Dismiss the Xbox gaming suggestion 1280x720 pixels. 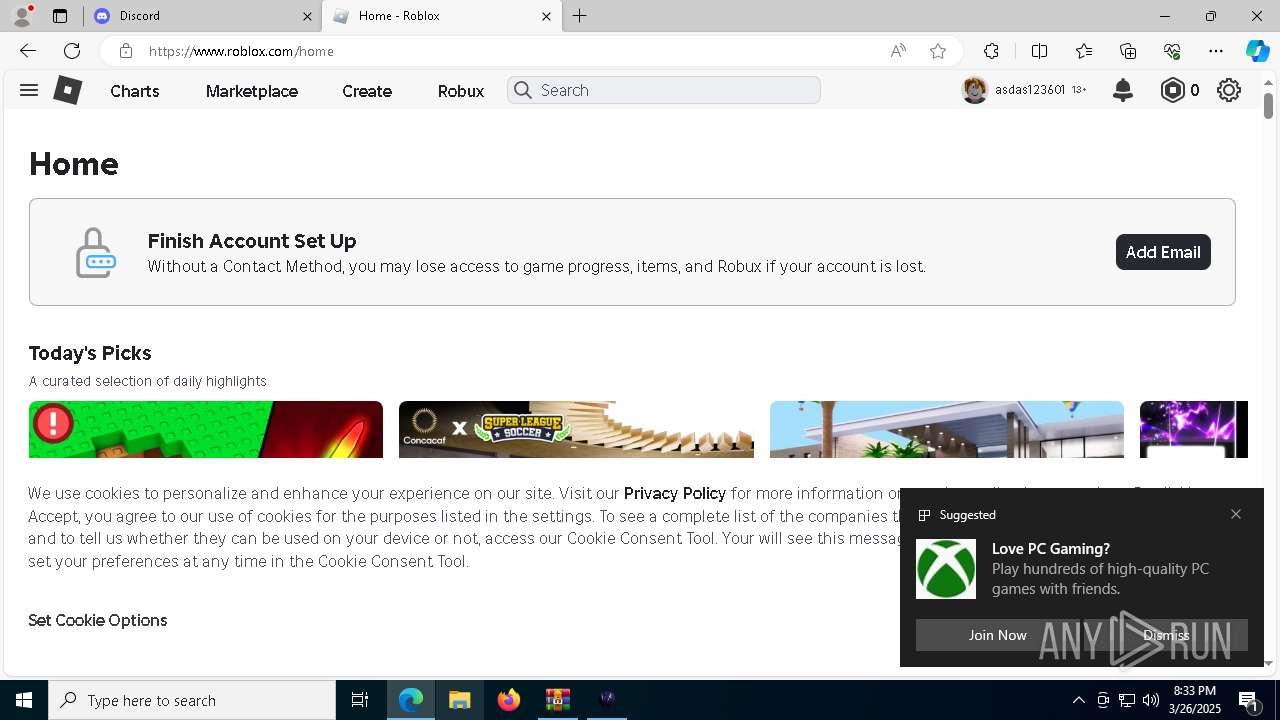click(x=1166, y=635)
